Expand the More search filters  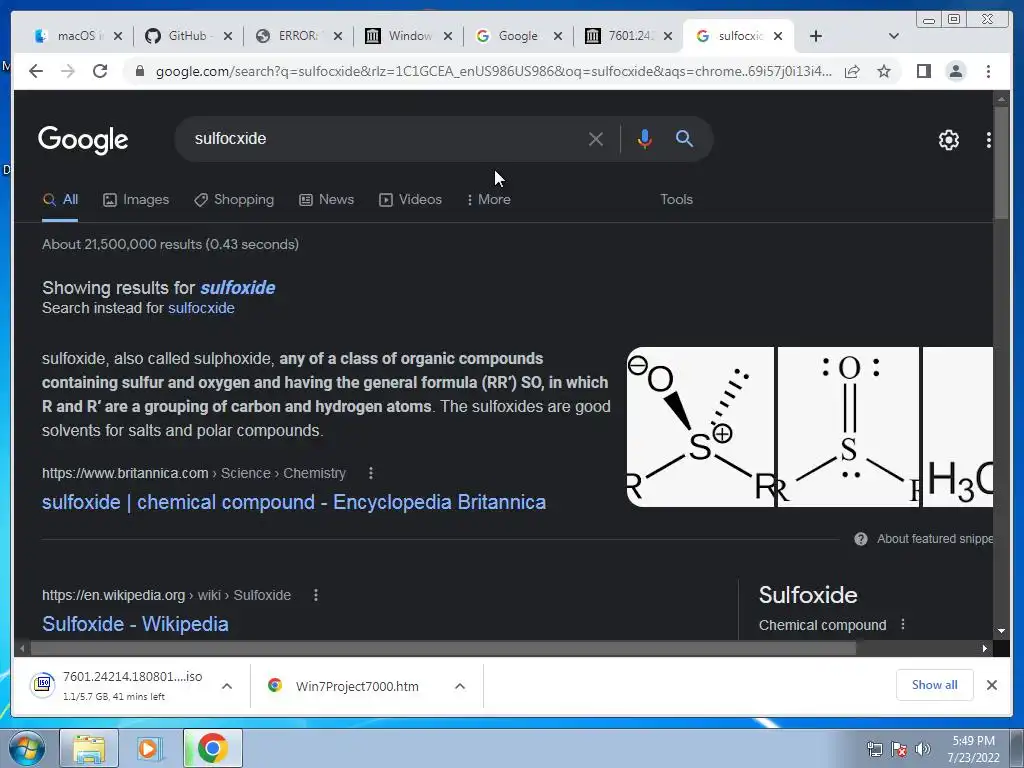click(488, 199)
